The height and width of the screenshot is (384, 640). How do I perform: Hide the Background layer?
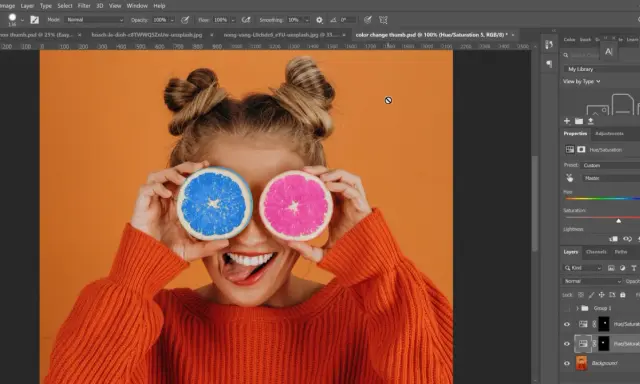pyautogui.click(x=567, y=363)
